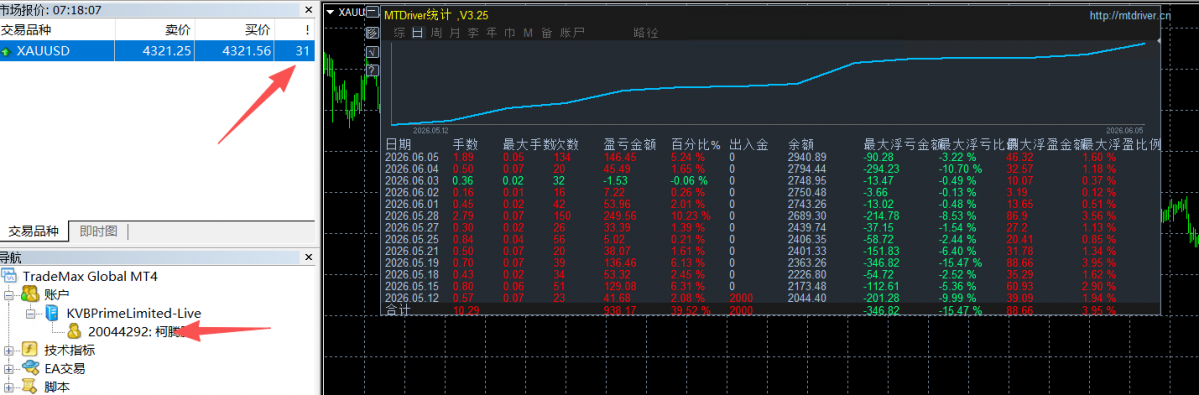This screenshot has height=395, width=1199.
Task: Select the XAUUSD symbol row
Action: pos(157,51)
